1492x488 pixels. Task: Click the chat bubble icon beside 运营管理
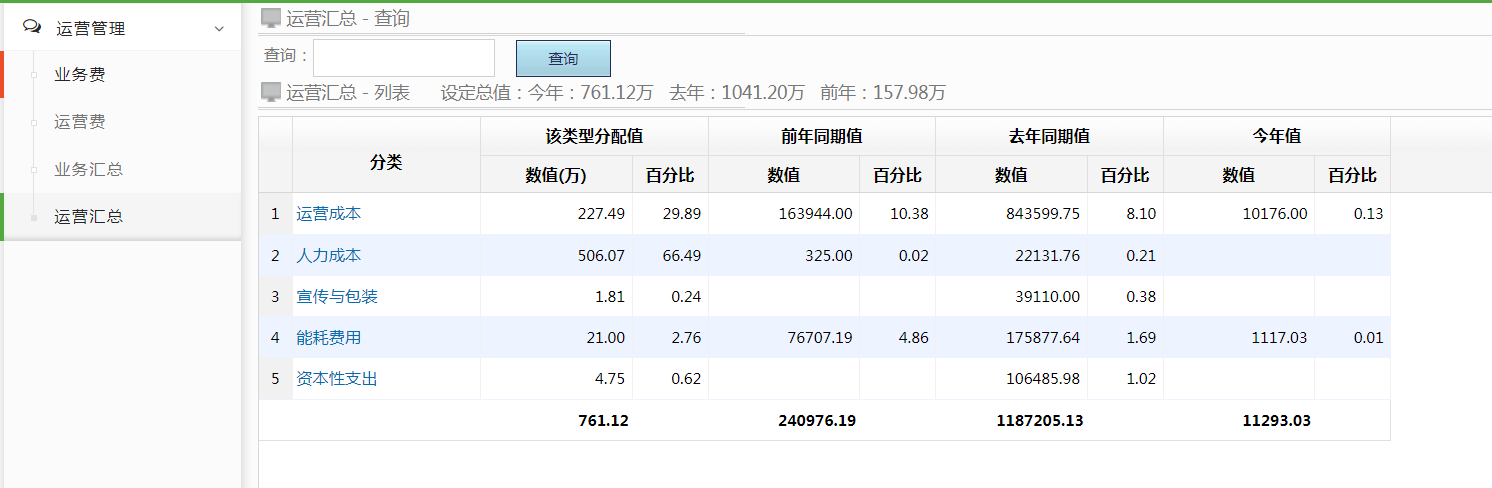(x=32, y=27)
